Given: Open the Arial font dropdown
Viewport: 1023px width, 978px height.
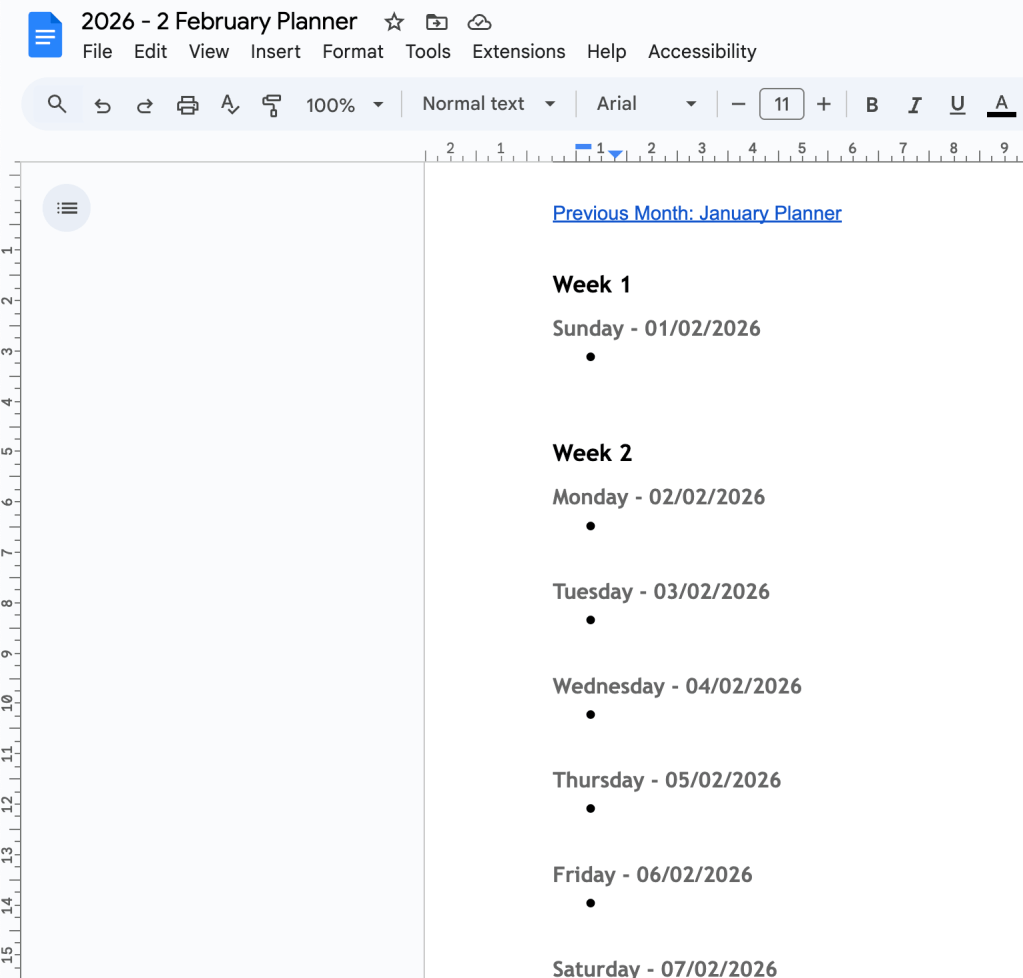Looking at the screenshot, I should [x=646, y=104].
